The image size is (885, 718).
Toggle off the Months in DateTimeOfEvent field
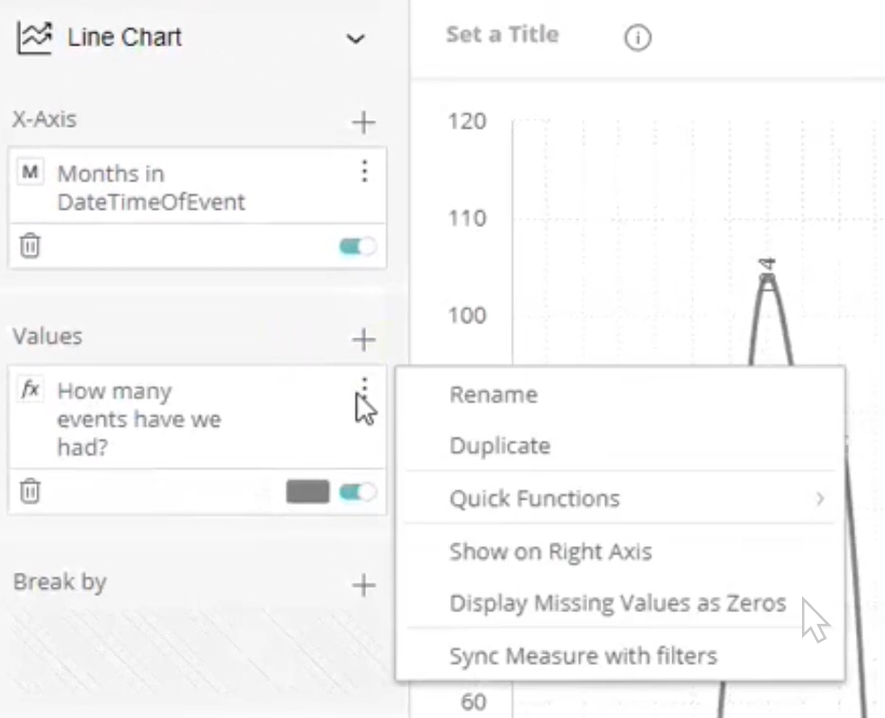(x=358, y=246)
